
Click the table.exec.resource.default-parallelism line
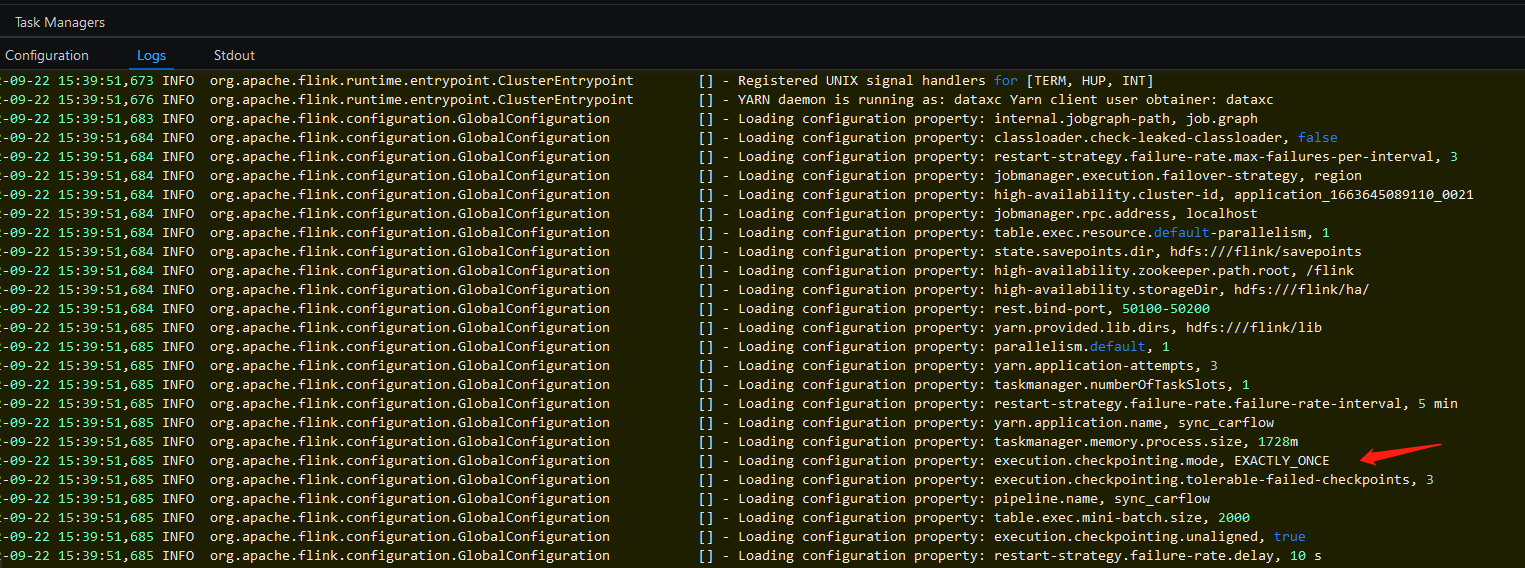pos(665,233)
